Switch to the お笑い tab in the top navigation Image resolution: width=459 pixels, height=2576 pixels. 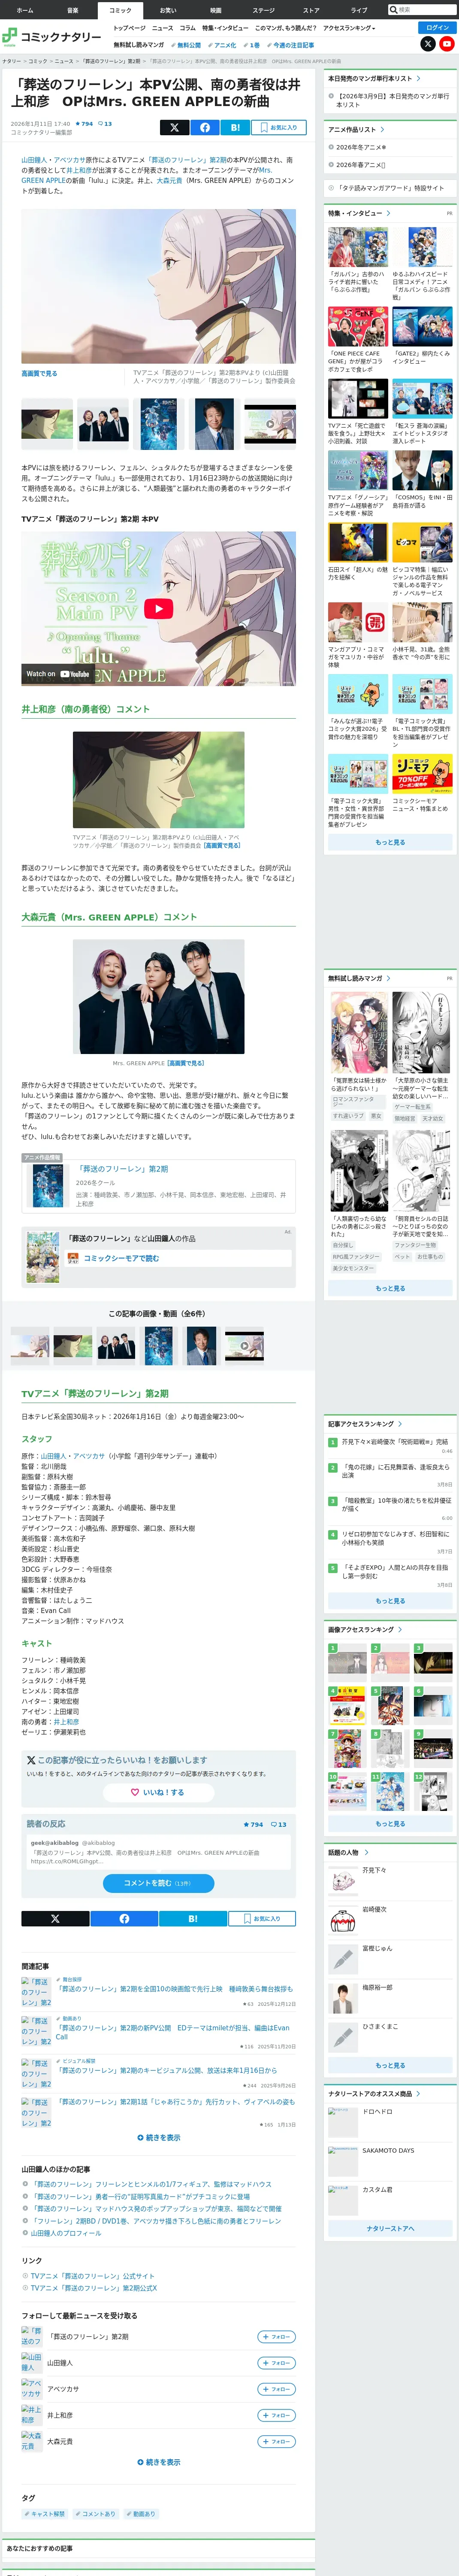pyautogui.click(x=168, y=10)
